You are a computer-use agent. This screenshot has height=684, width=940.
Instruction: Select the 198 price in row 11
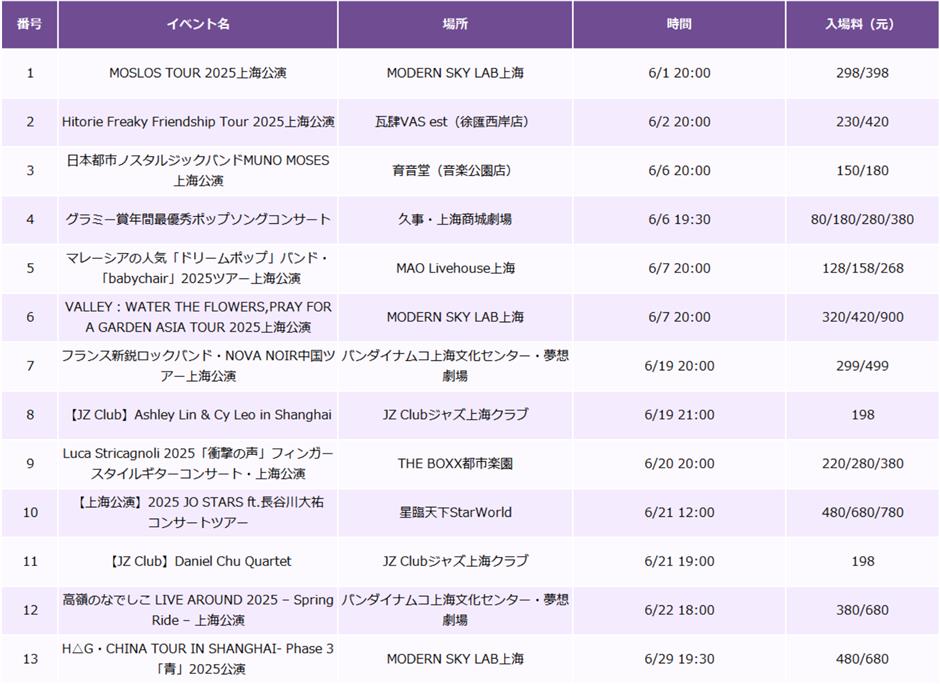coord(863,562)
